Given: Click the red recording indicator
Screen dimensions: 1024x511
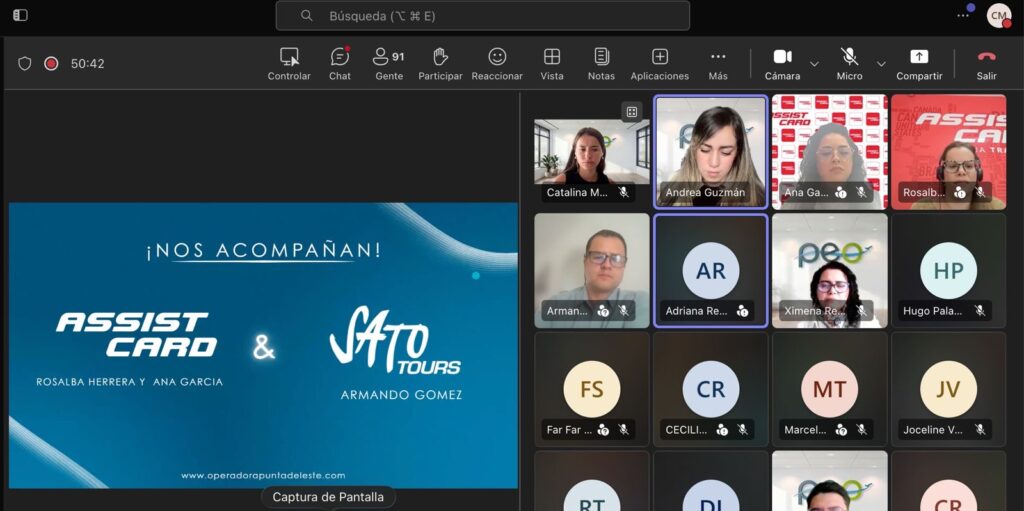Looking at the screenshot, I should click(x=51, y=63).
